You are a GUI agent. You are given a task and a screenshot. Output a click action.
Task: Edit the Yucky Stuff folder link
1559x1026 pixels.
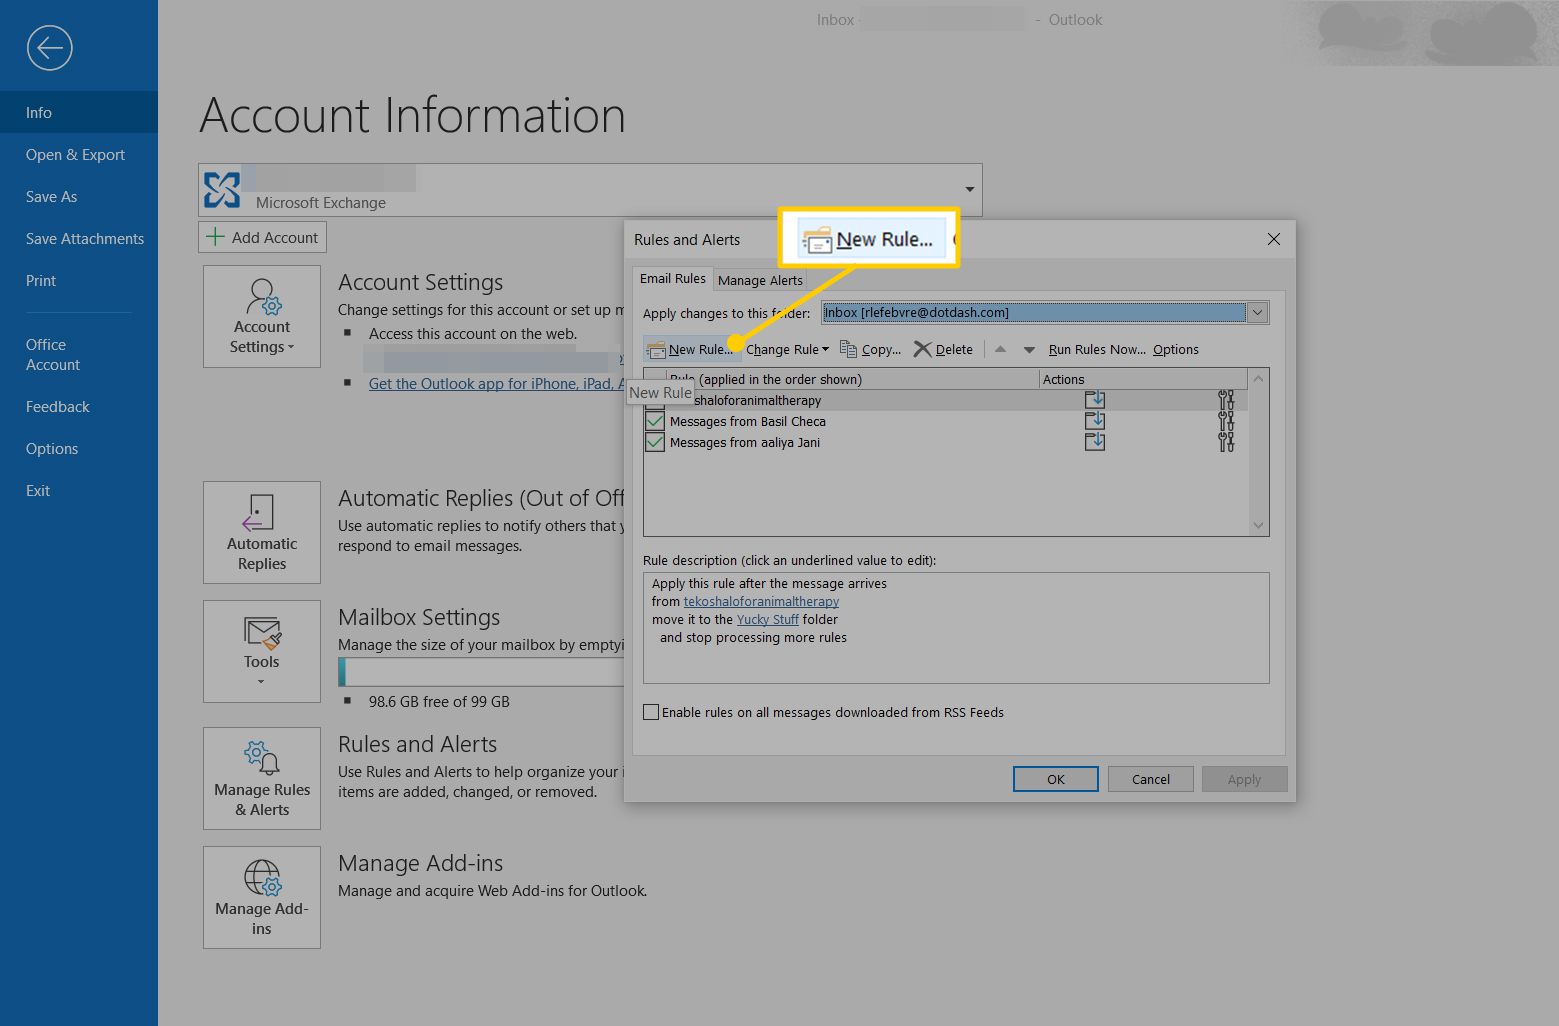tap(768, 619)
